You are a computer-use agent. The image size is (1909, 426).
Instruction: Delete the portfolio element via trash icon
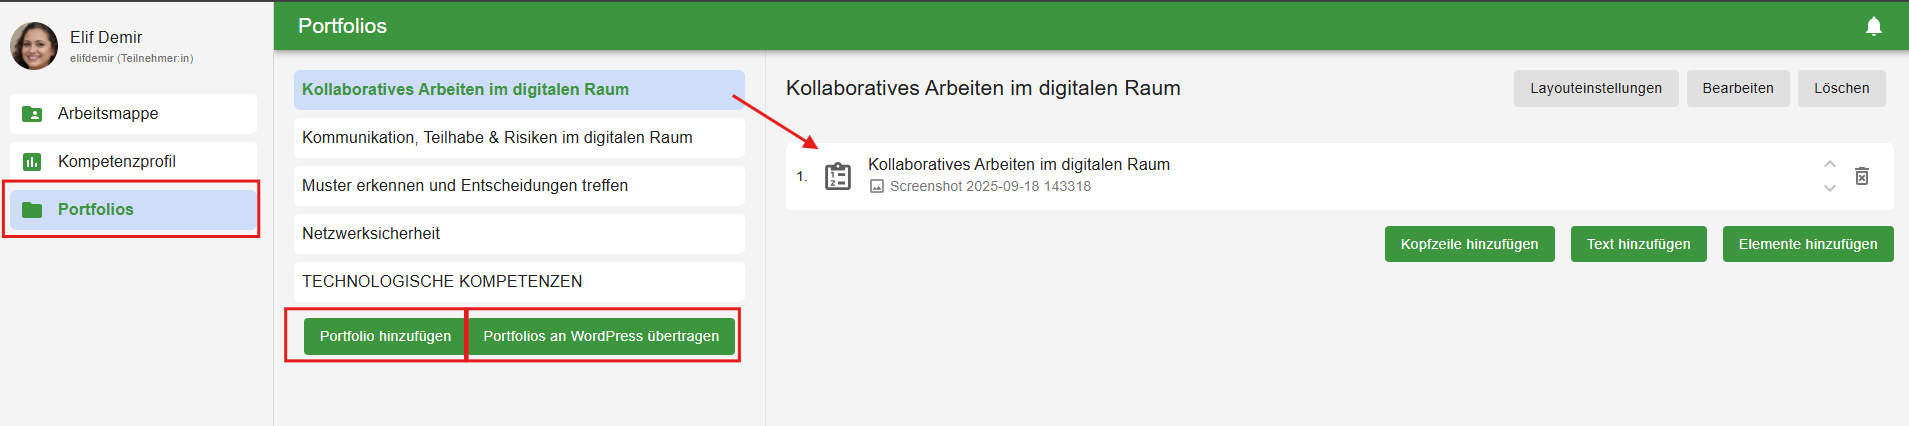tap(1861, 176)
